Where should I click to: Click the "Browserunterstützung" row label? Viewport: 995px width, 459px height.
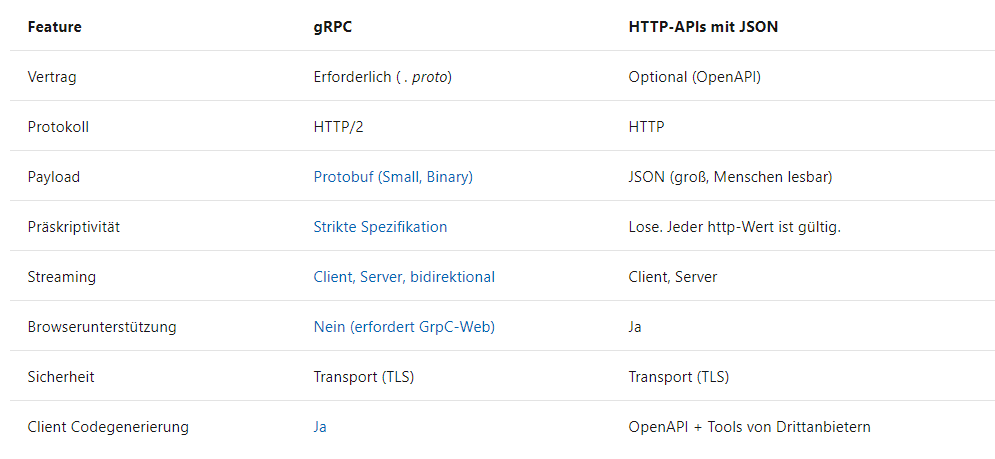(x=100, y=327)
